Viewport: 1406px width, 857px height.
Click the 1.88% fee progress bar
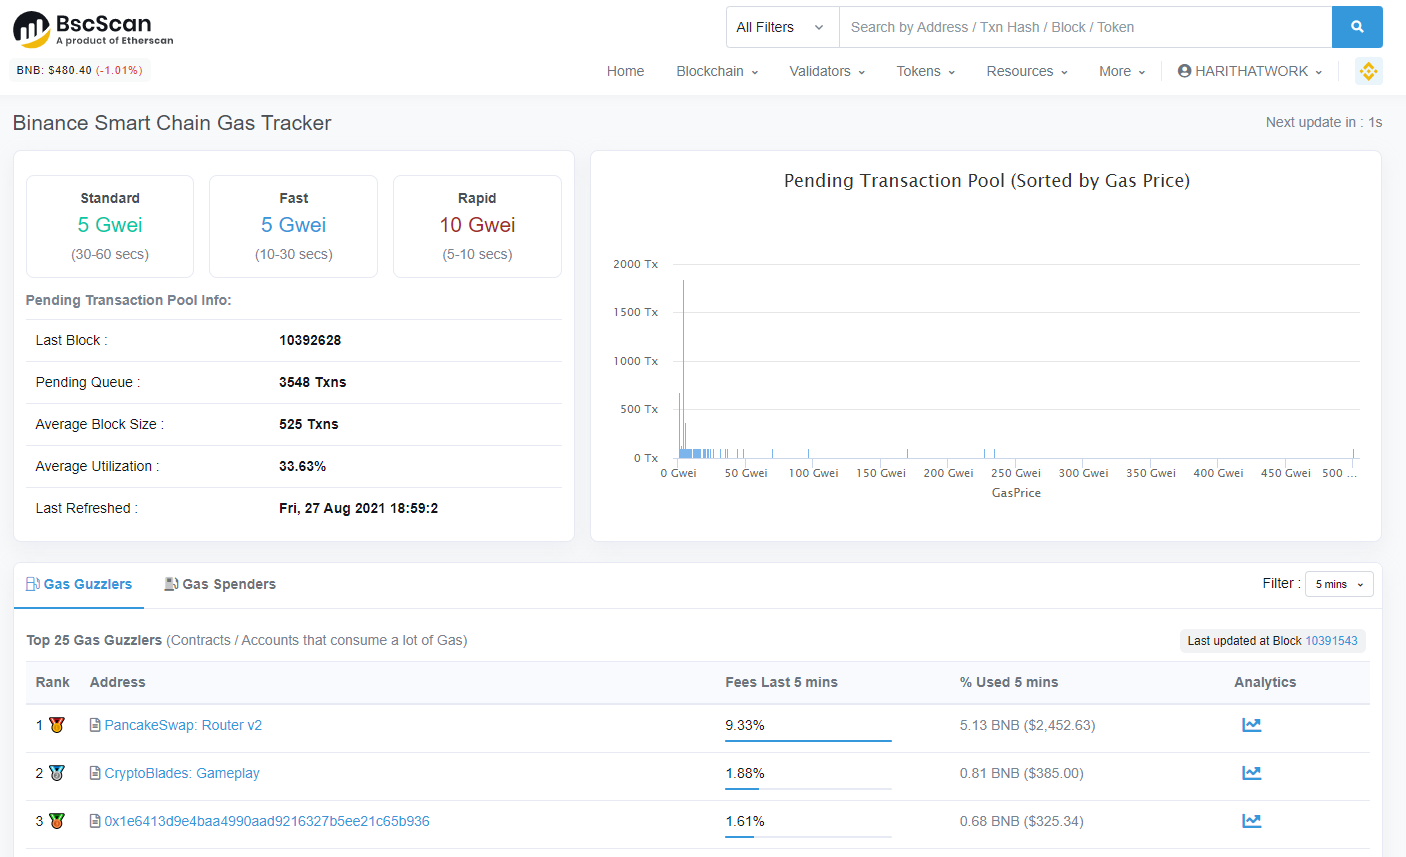tap(808, 789)
